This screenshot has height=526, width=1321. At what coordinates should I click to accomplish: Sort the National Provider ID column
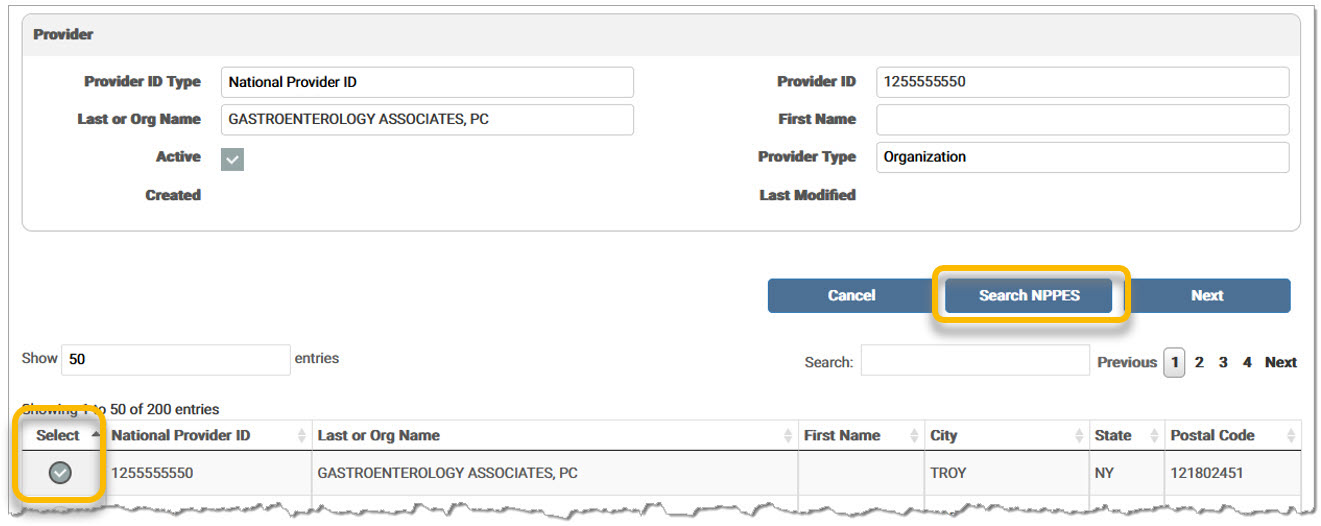pos(302,436)
